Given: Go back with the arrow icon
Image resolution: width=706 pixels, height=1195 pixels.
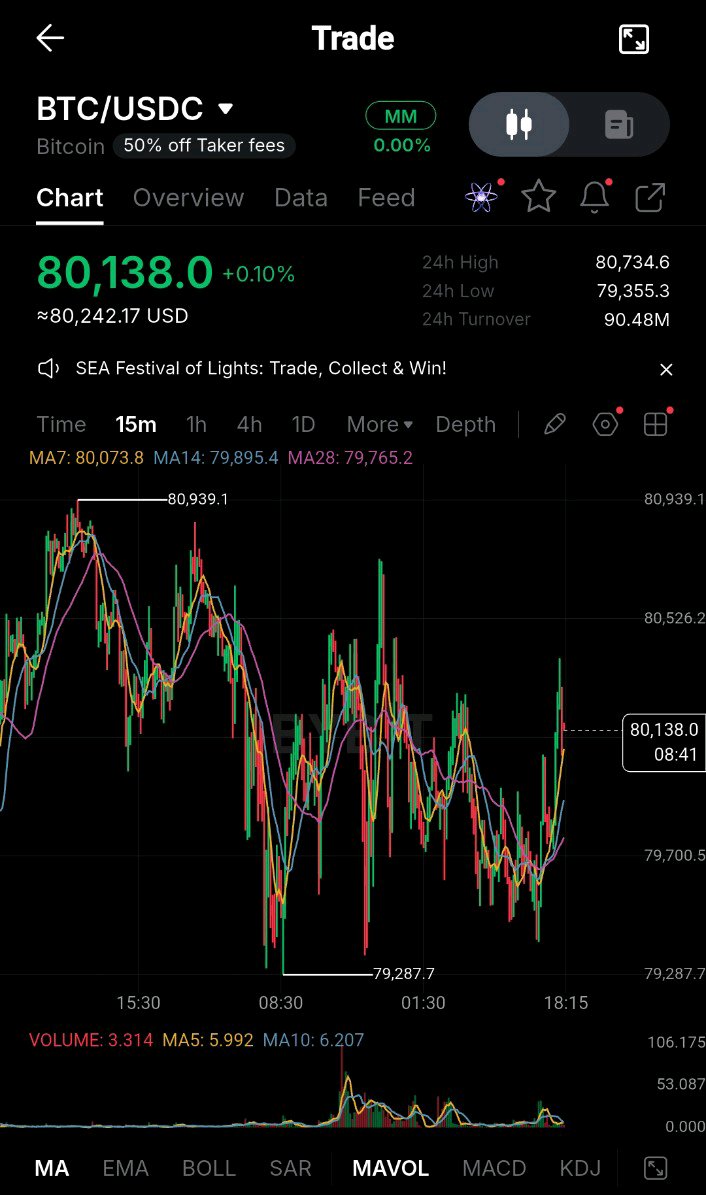Looking at the screenshot, I should (x=50, y=37).
